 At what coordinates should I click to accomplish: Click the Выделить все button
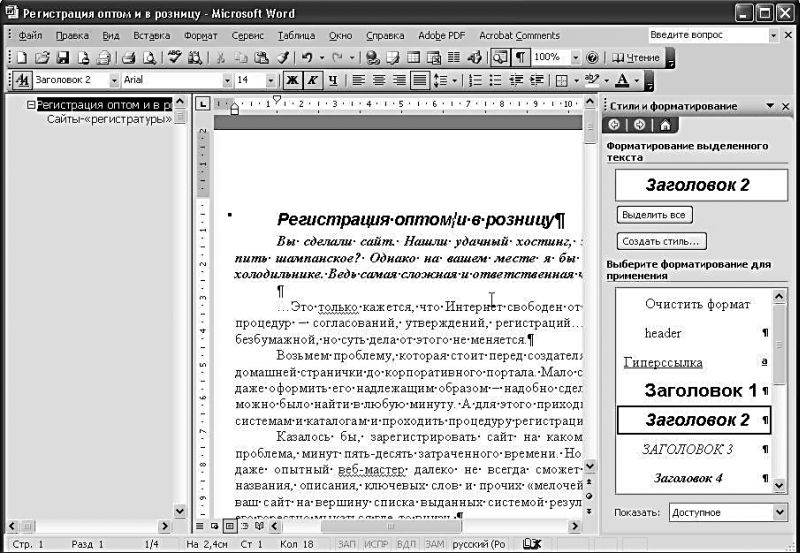point(654,215)
